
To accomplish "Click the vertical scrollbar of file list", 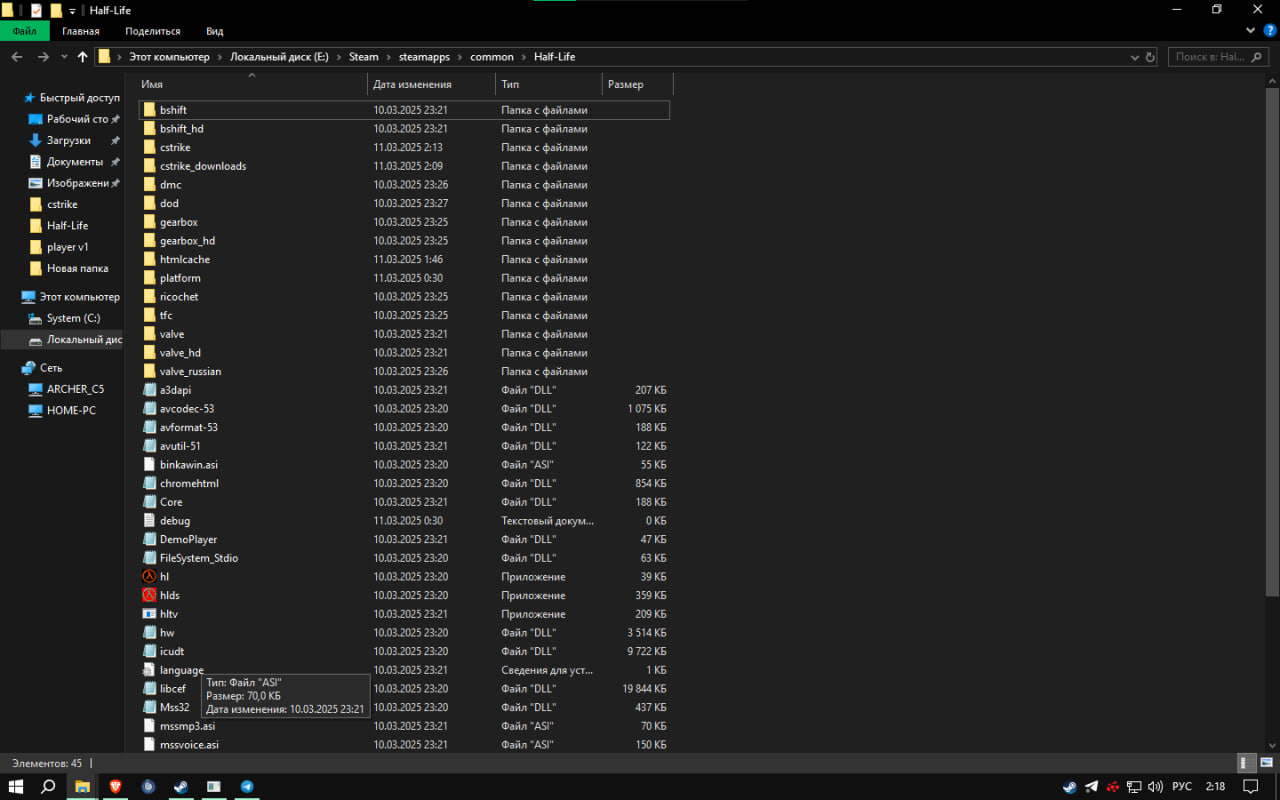I will coord(1273,340).
